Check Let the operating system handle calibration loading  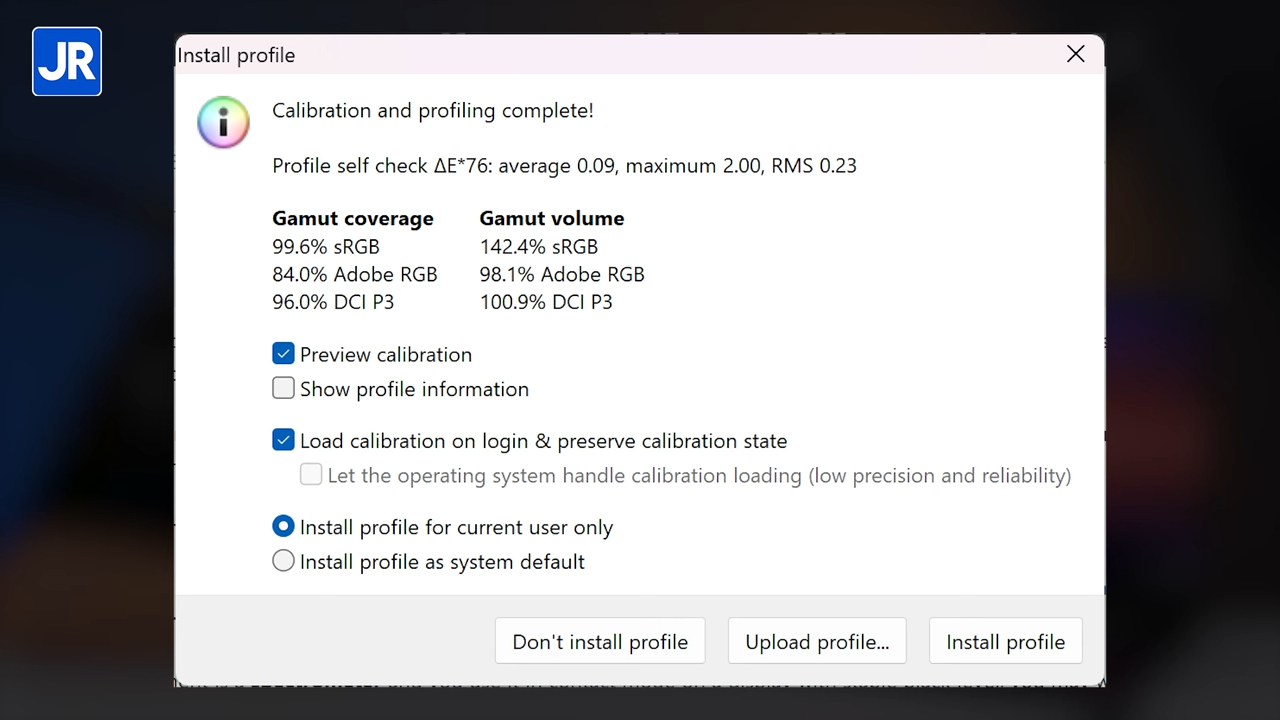tap(311, 475)
